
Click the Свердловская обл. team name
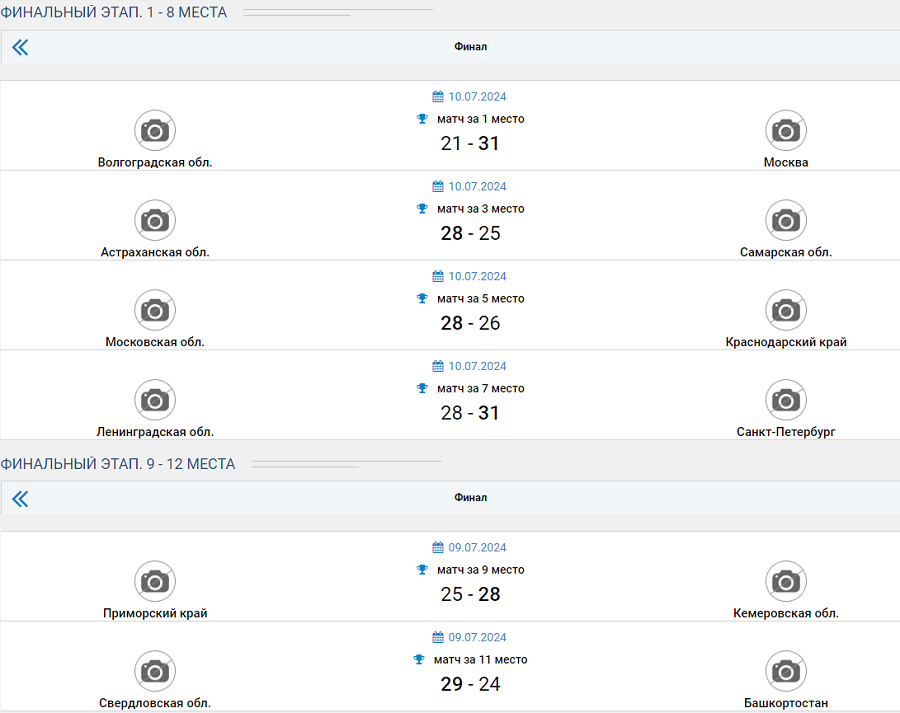click(155, 703)
